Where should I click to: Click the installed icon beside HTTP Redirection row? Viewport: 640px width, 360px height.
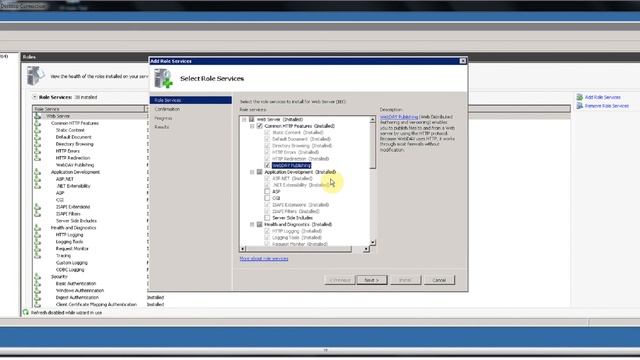(38, 158)
